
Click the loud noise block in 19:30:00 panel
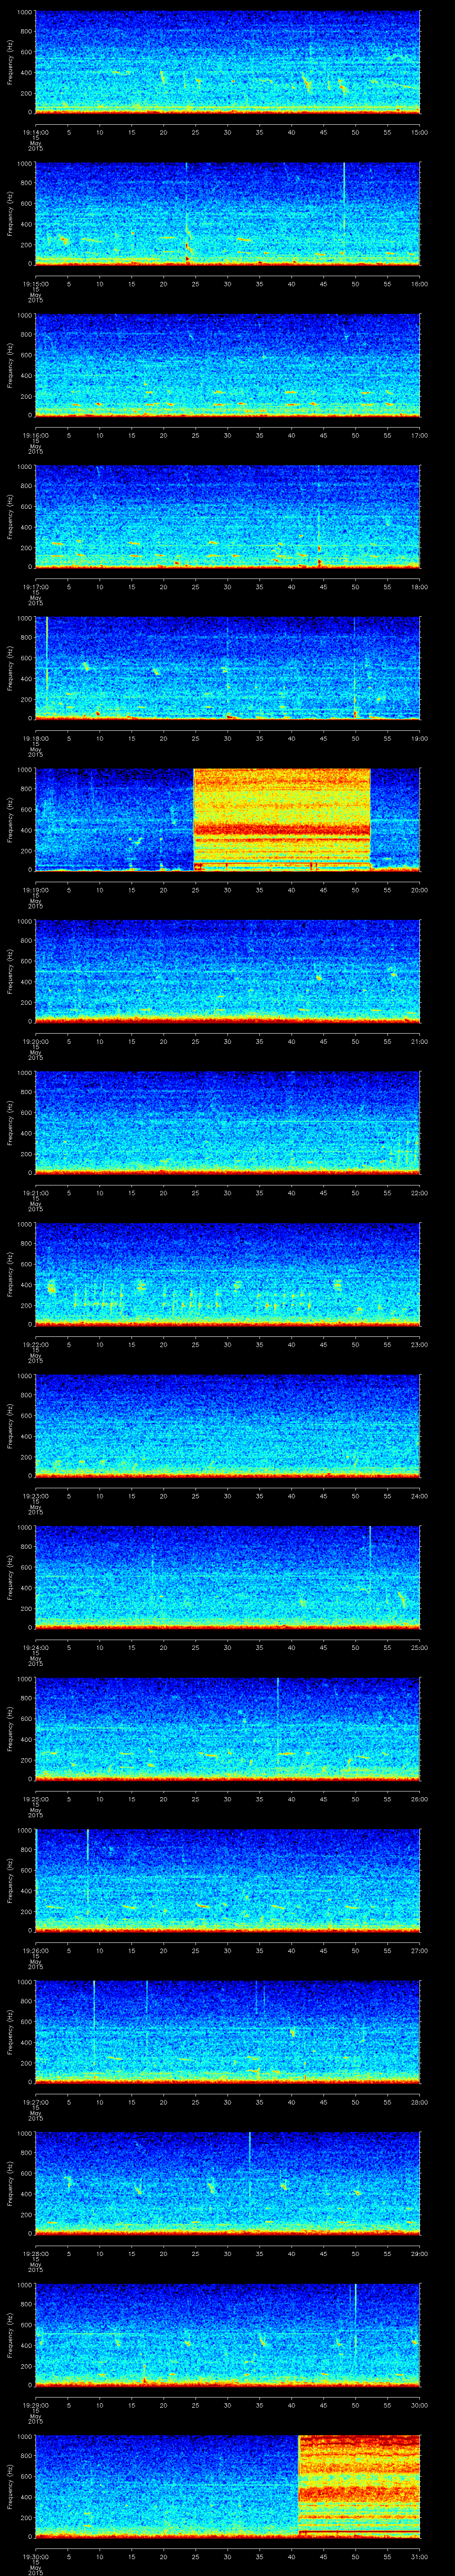tap(359, 2486)
